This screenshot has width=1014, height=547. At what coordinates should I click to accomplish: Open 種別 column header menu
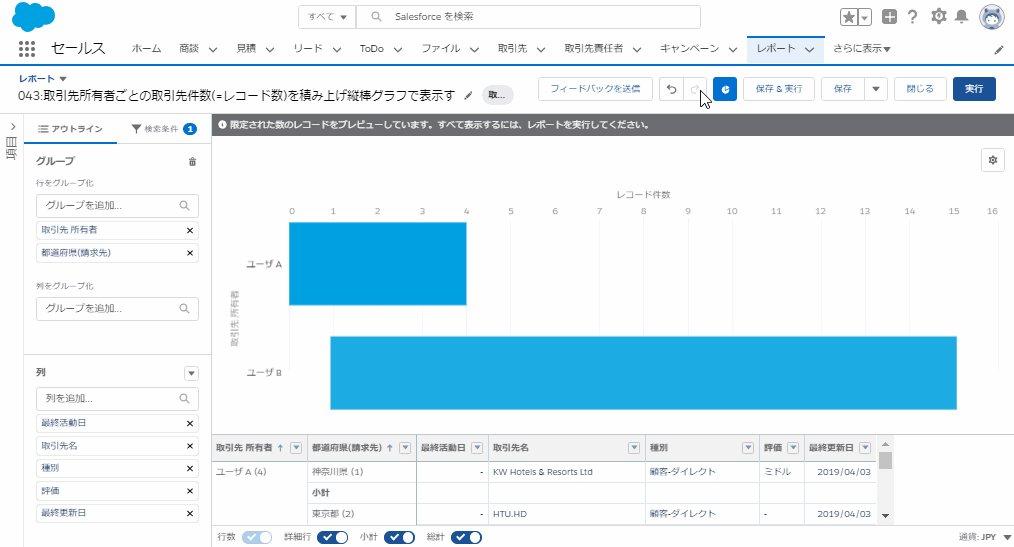pos(748,447)
